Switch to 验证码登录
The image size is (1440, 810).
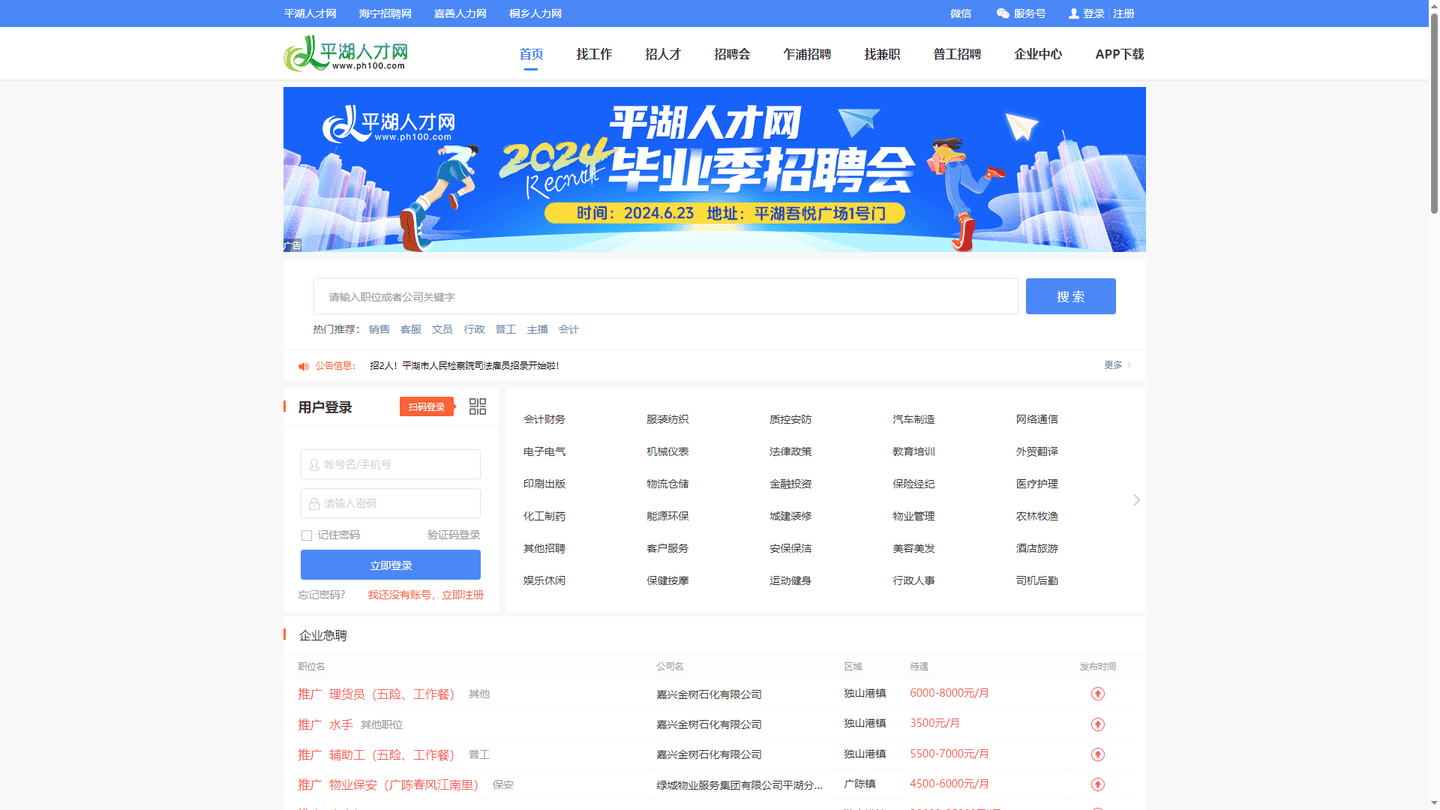(x=454, y=535)
